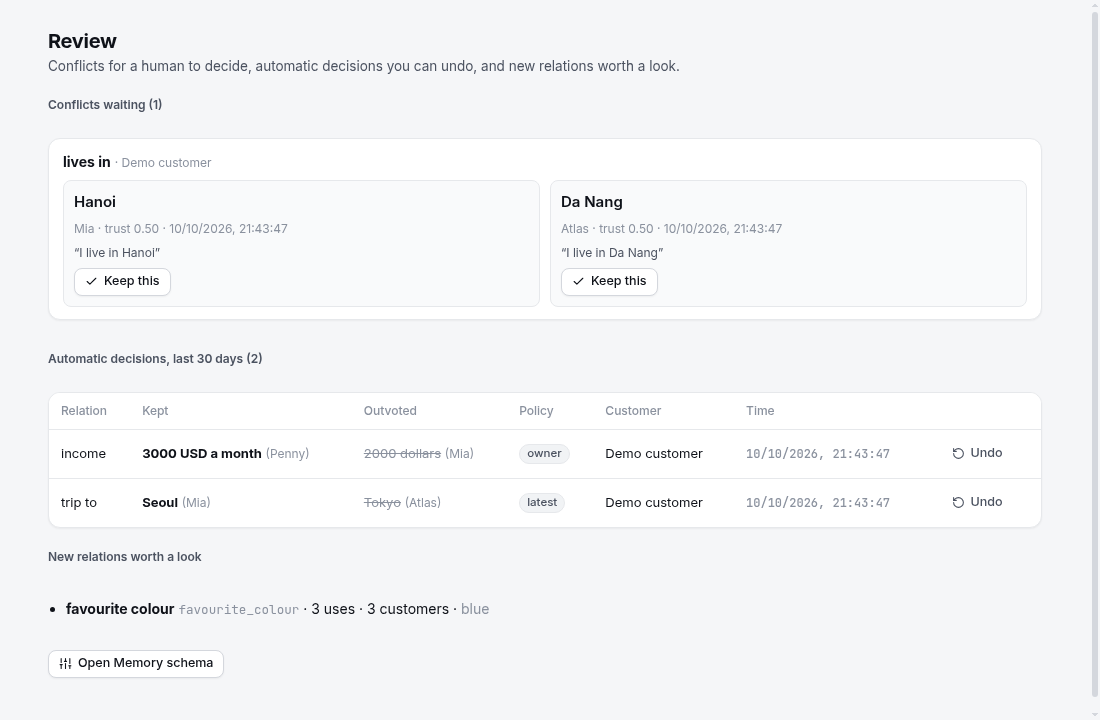Click the Da Nang card title
1100x720 pixels.
pyautogui.click(x=591, y=202)
